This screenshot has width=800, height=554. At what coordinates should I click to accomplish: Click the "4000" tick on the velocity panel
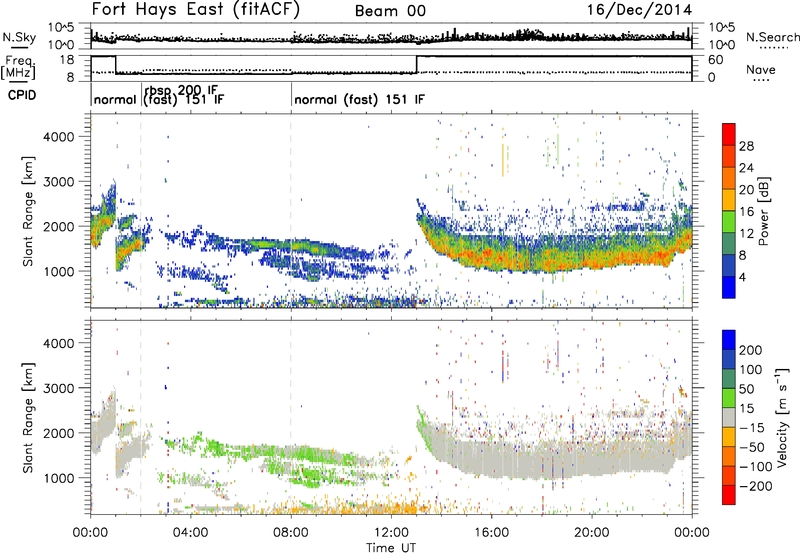tap(58, 343)
